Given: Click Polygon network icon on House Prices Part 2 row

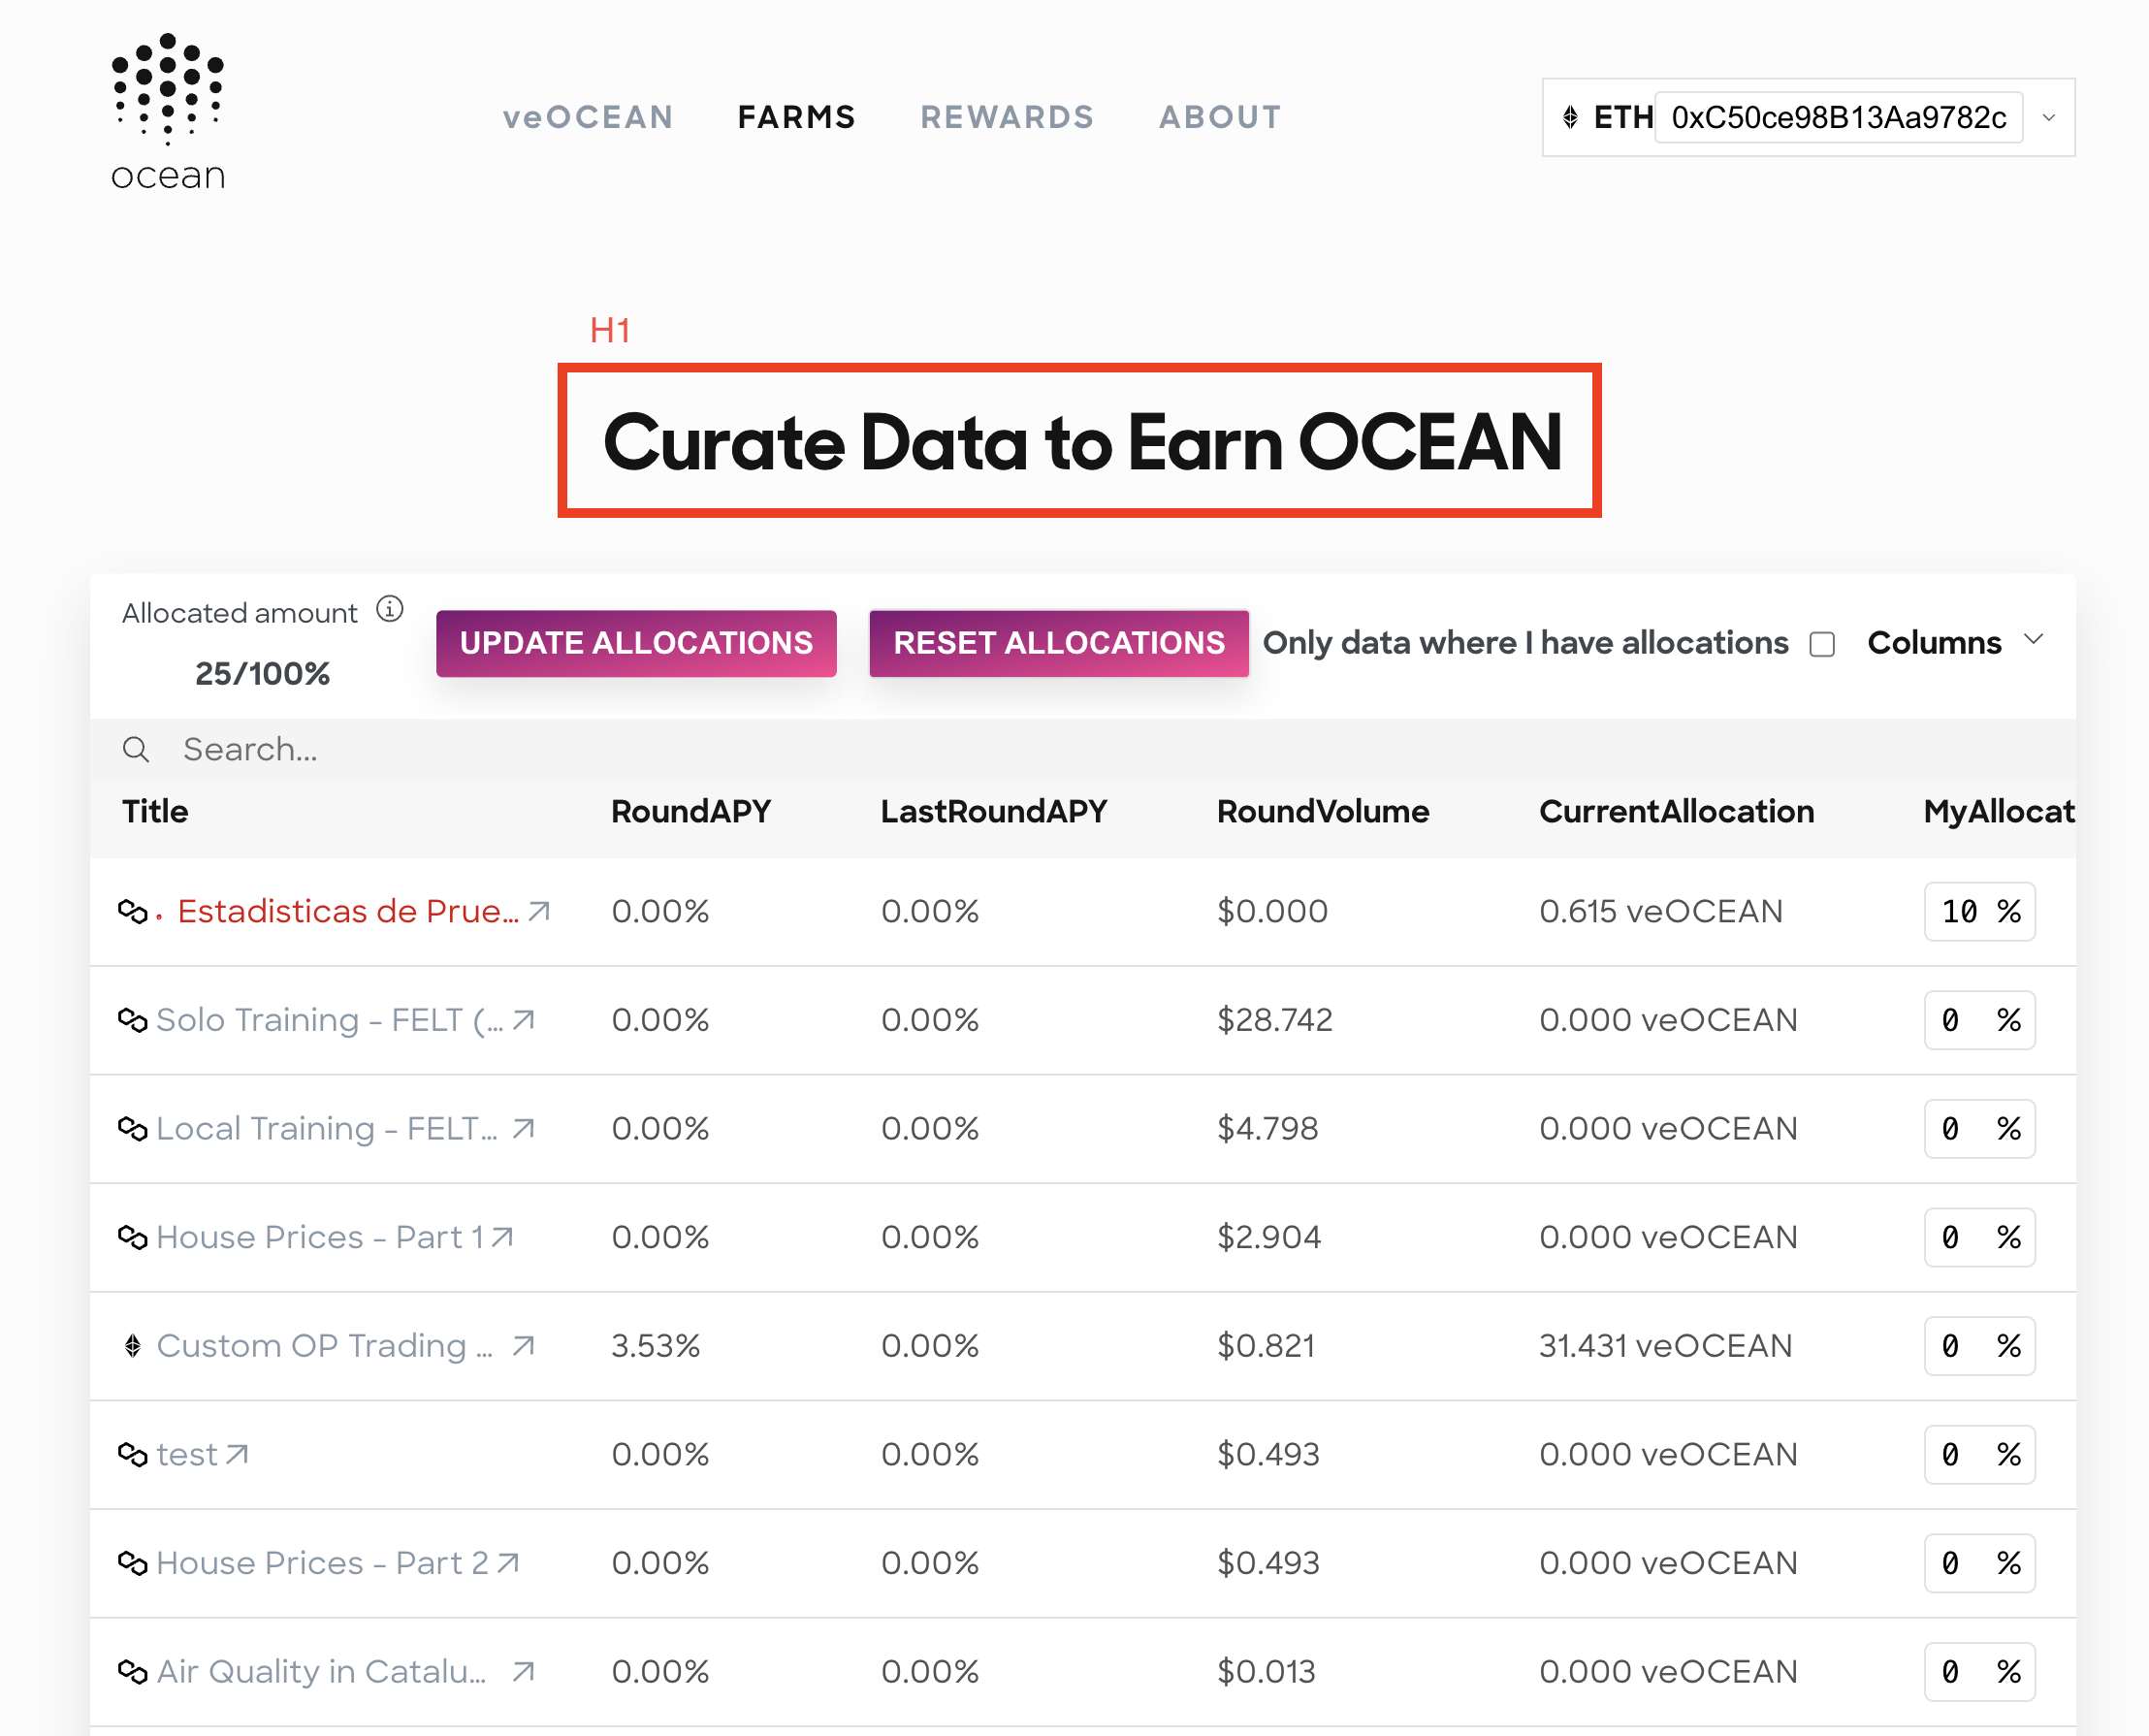Looking at the screenshot, I should click(x=132, y=1563).
